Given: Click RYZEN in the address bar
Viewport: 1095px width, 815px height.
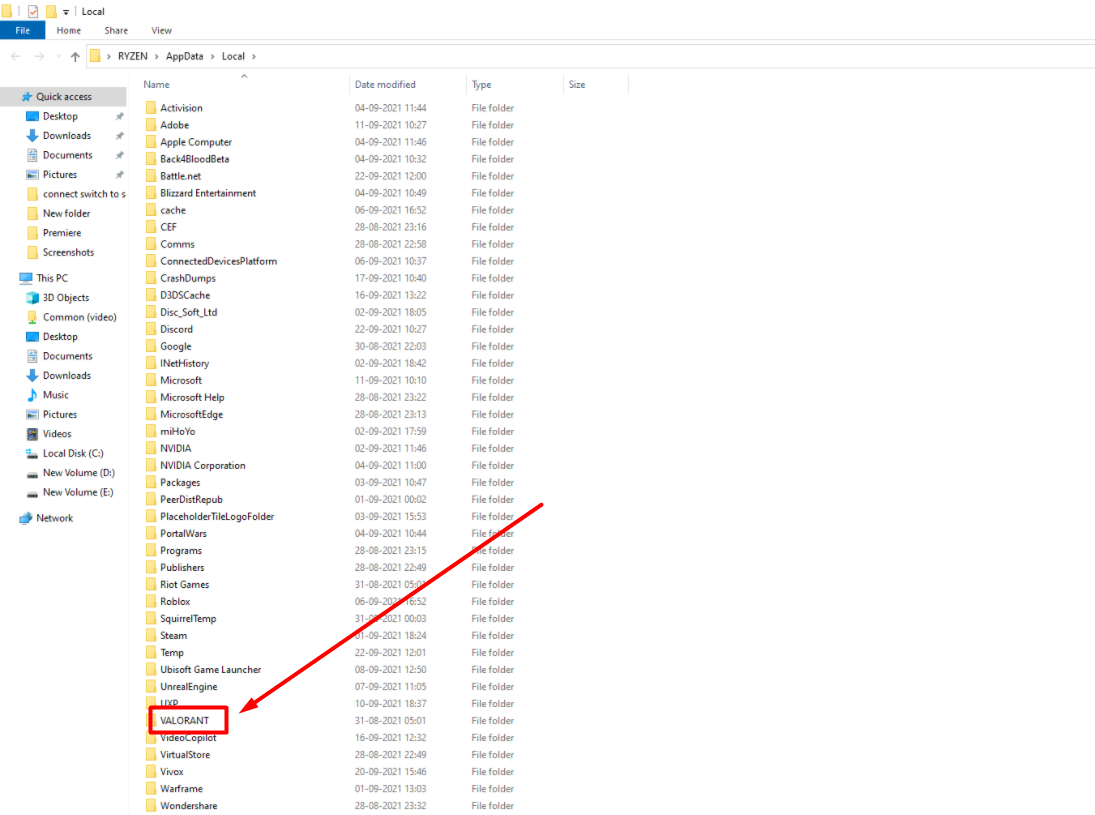Looking at the screenshot, I should coord(133,56).
